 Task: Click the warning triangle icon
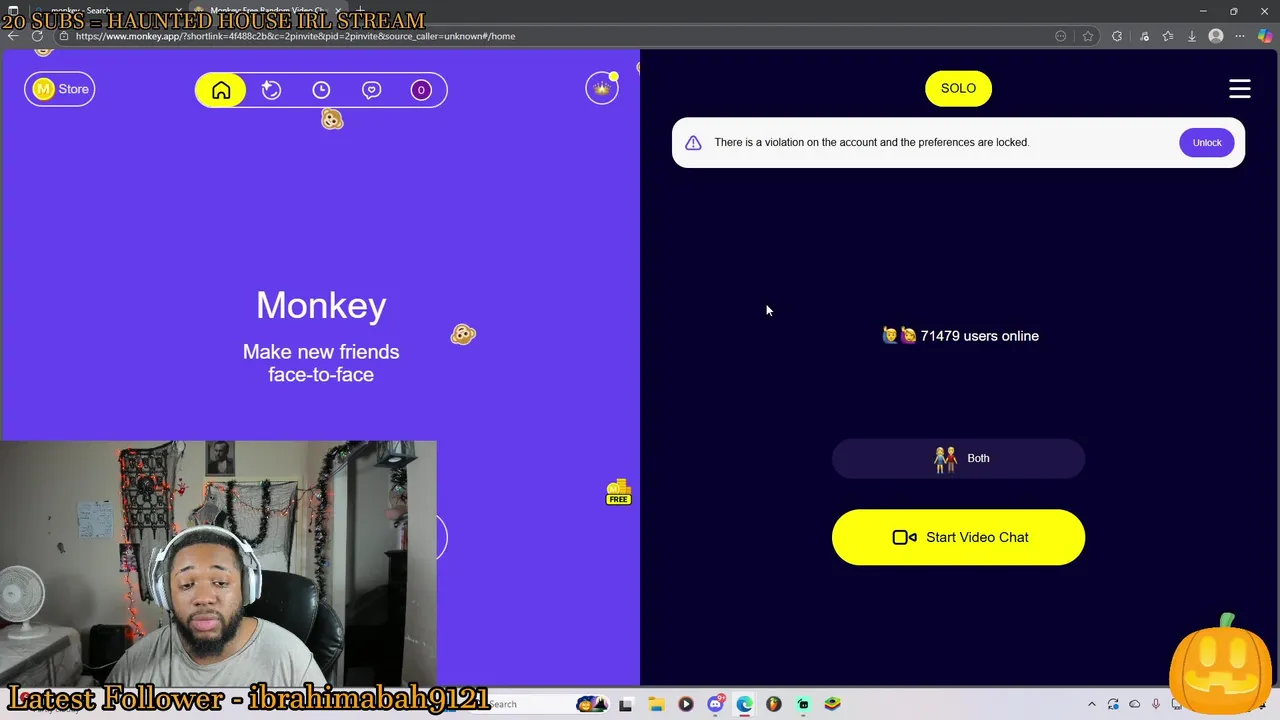[693, 143]
